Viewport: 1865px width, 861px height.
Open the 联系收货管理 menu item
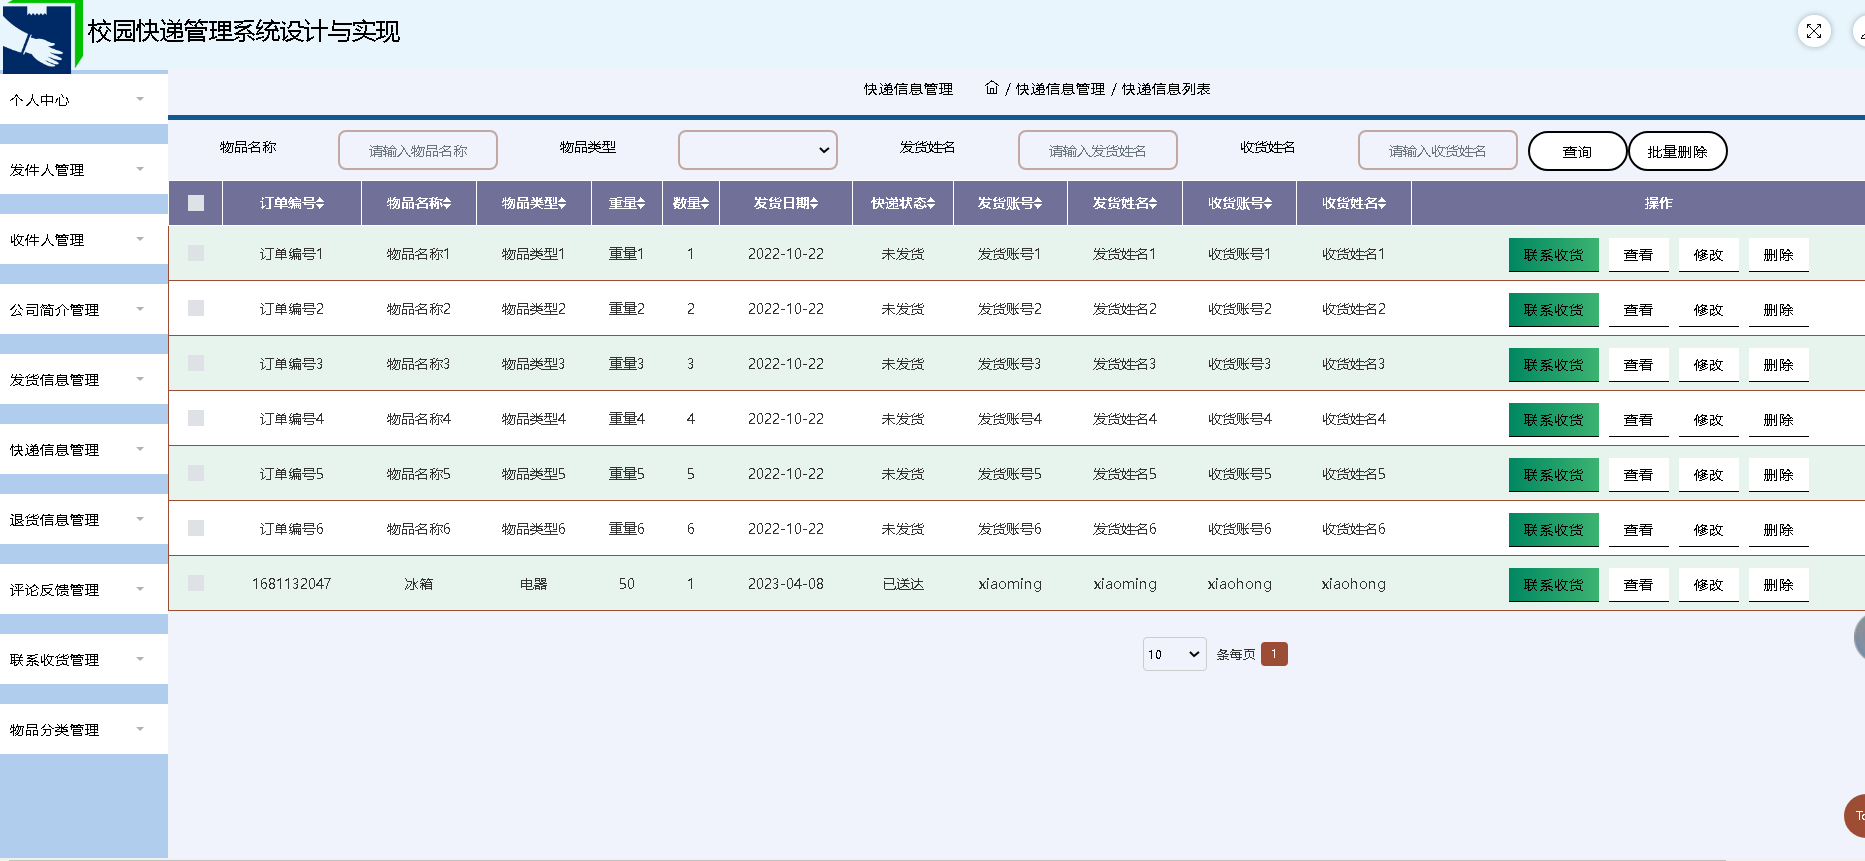pyautogui.click(x=84, y=660)
